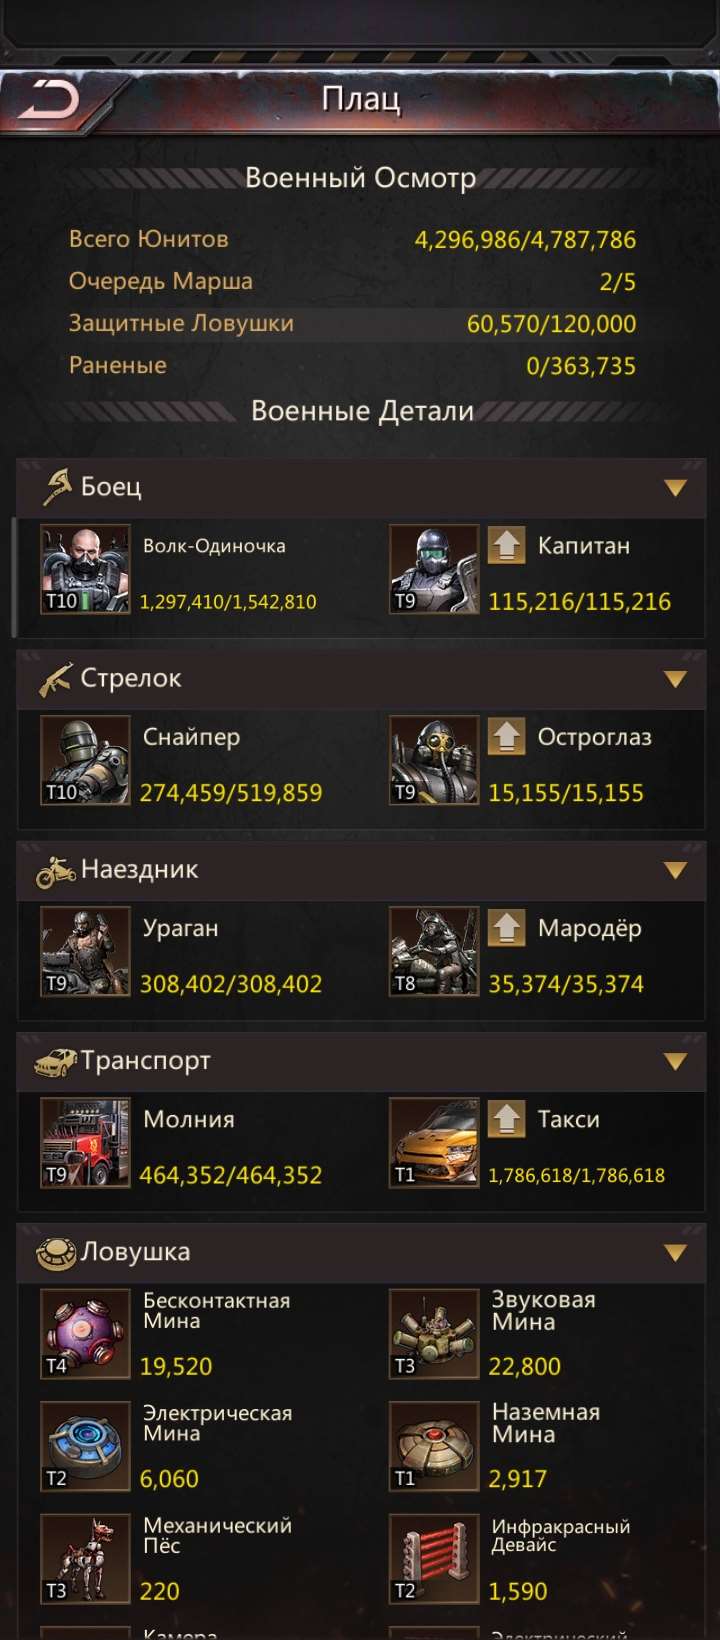Collapse the Стрелок section arrow

(x=676, y=679)
